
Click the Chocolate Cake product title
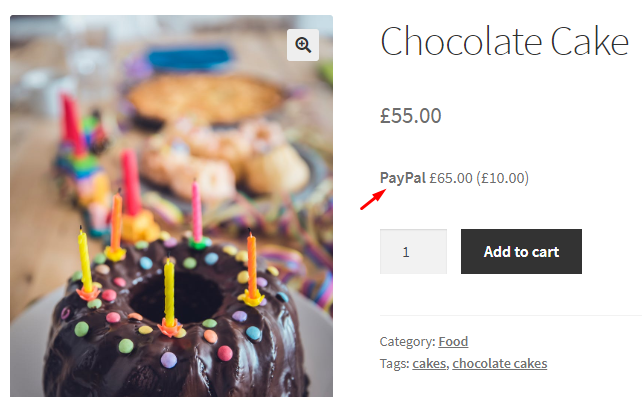pyautogui.click(x=504, y=41)
